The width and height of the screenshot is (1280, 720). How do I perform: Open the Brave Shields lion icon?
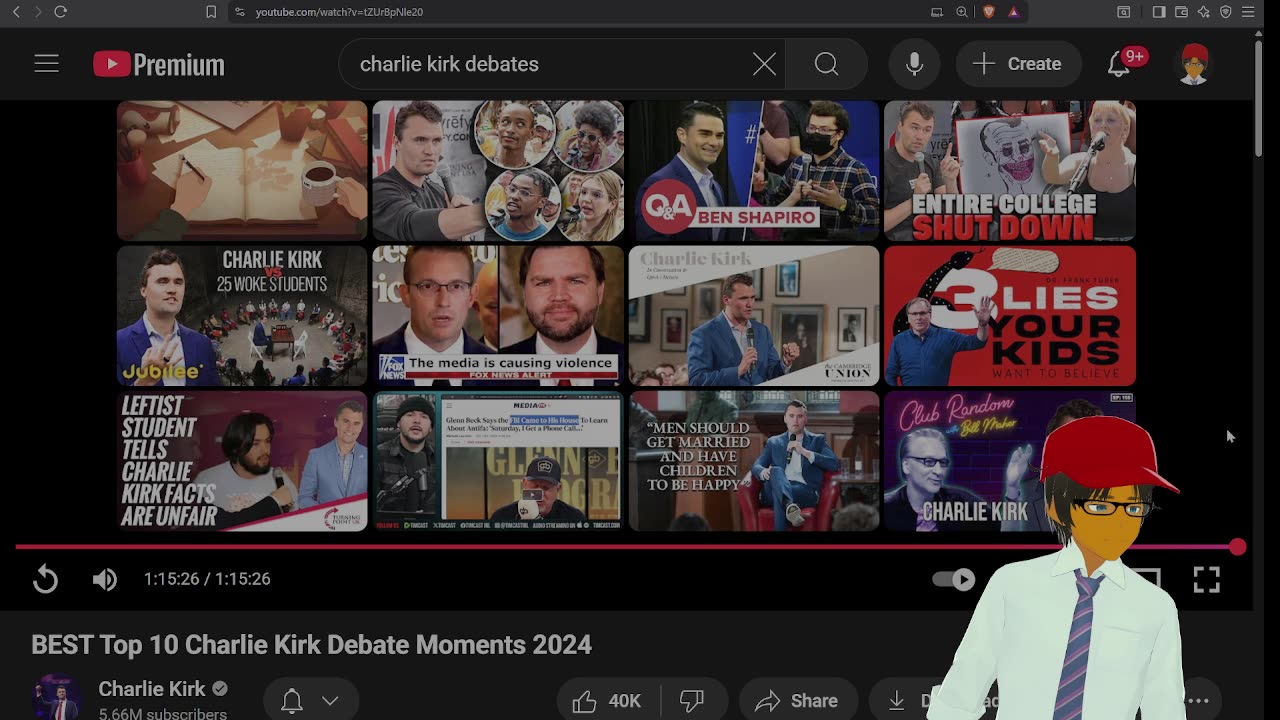tap(989, 12)
